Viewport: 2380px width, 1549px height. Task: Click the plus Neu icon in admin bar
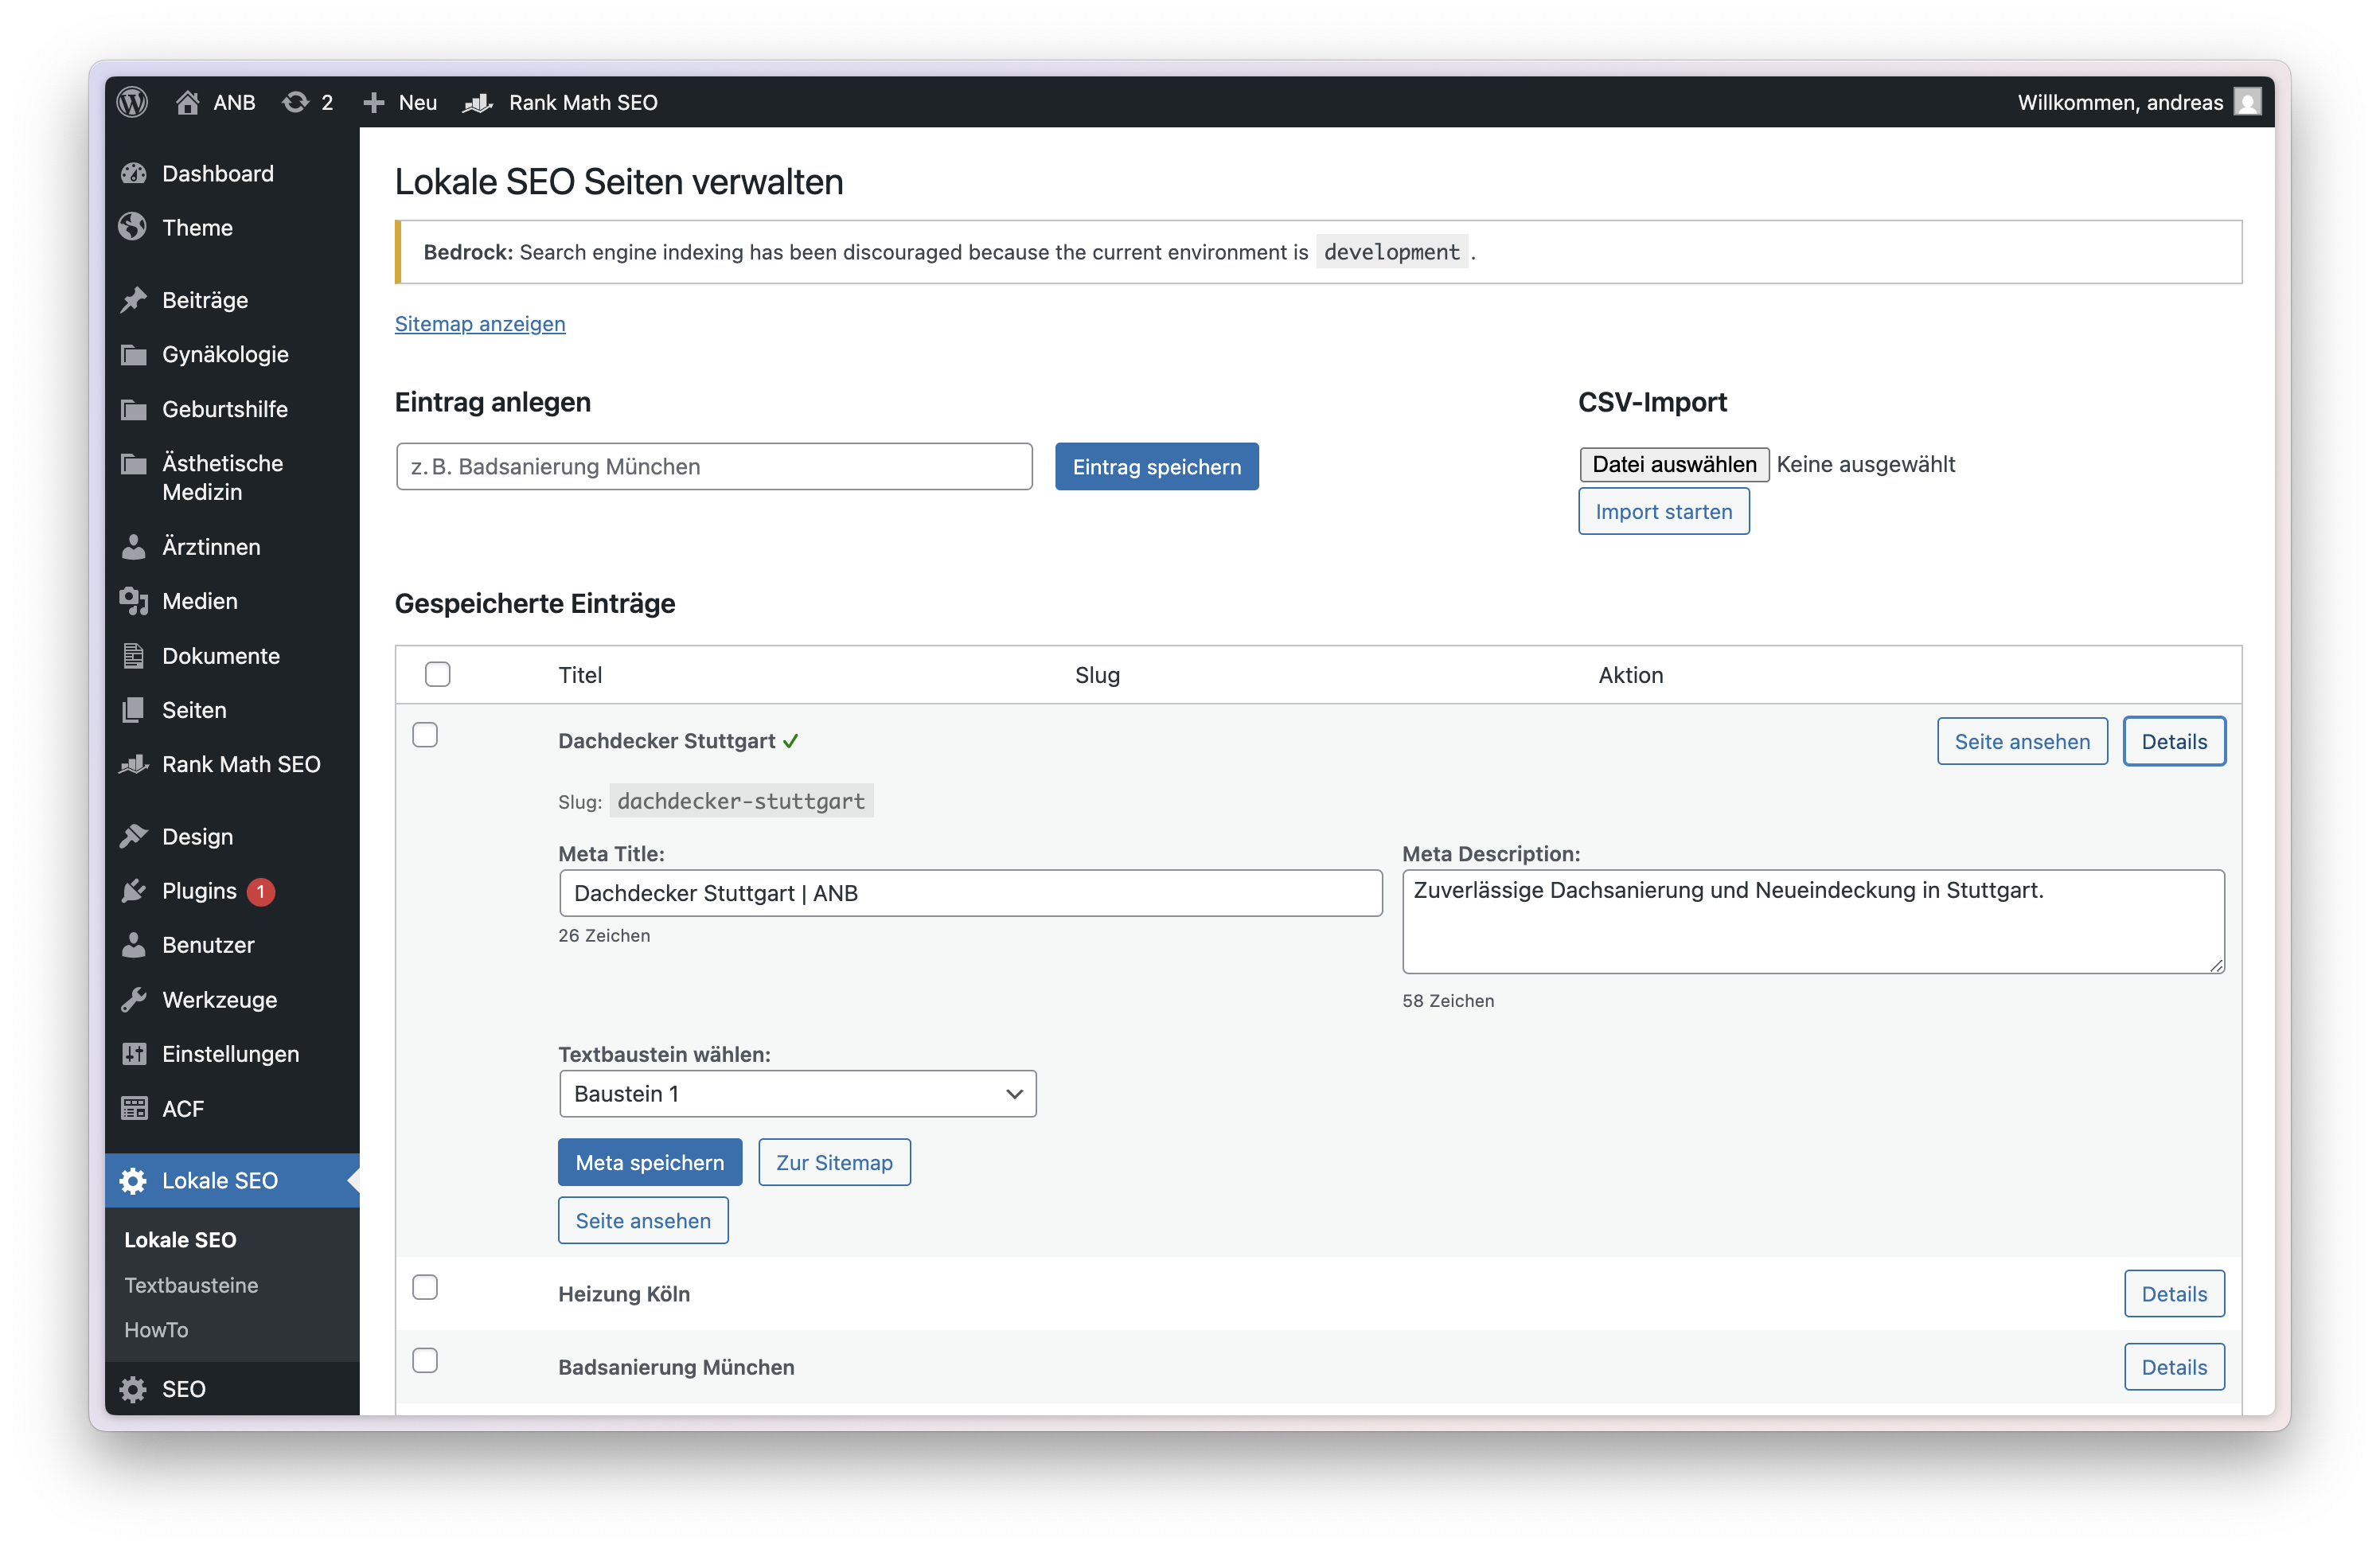(x=374, y=102)
